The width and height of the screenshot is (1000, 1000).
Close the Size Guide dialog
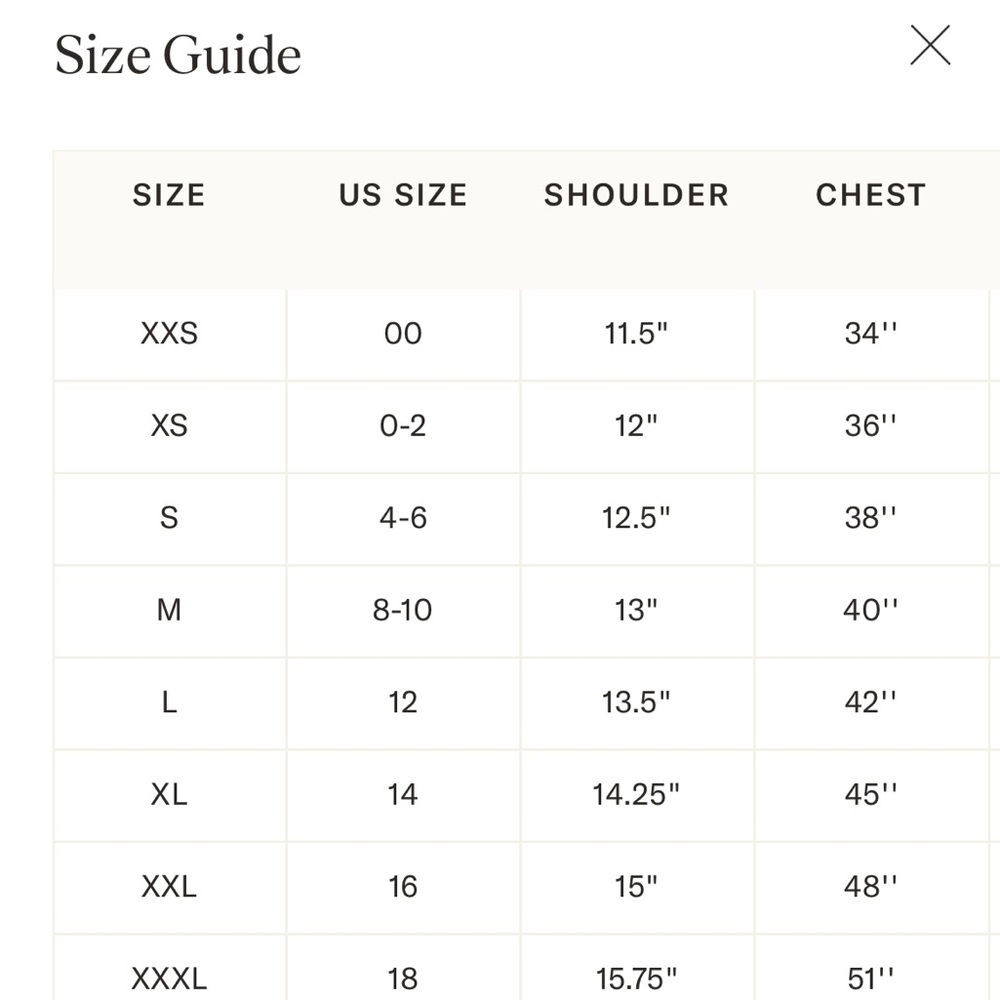tap(930, 45)
